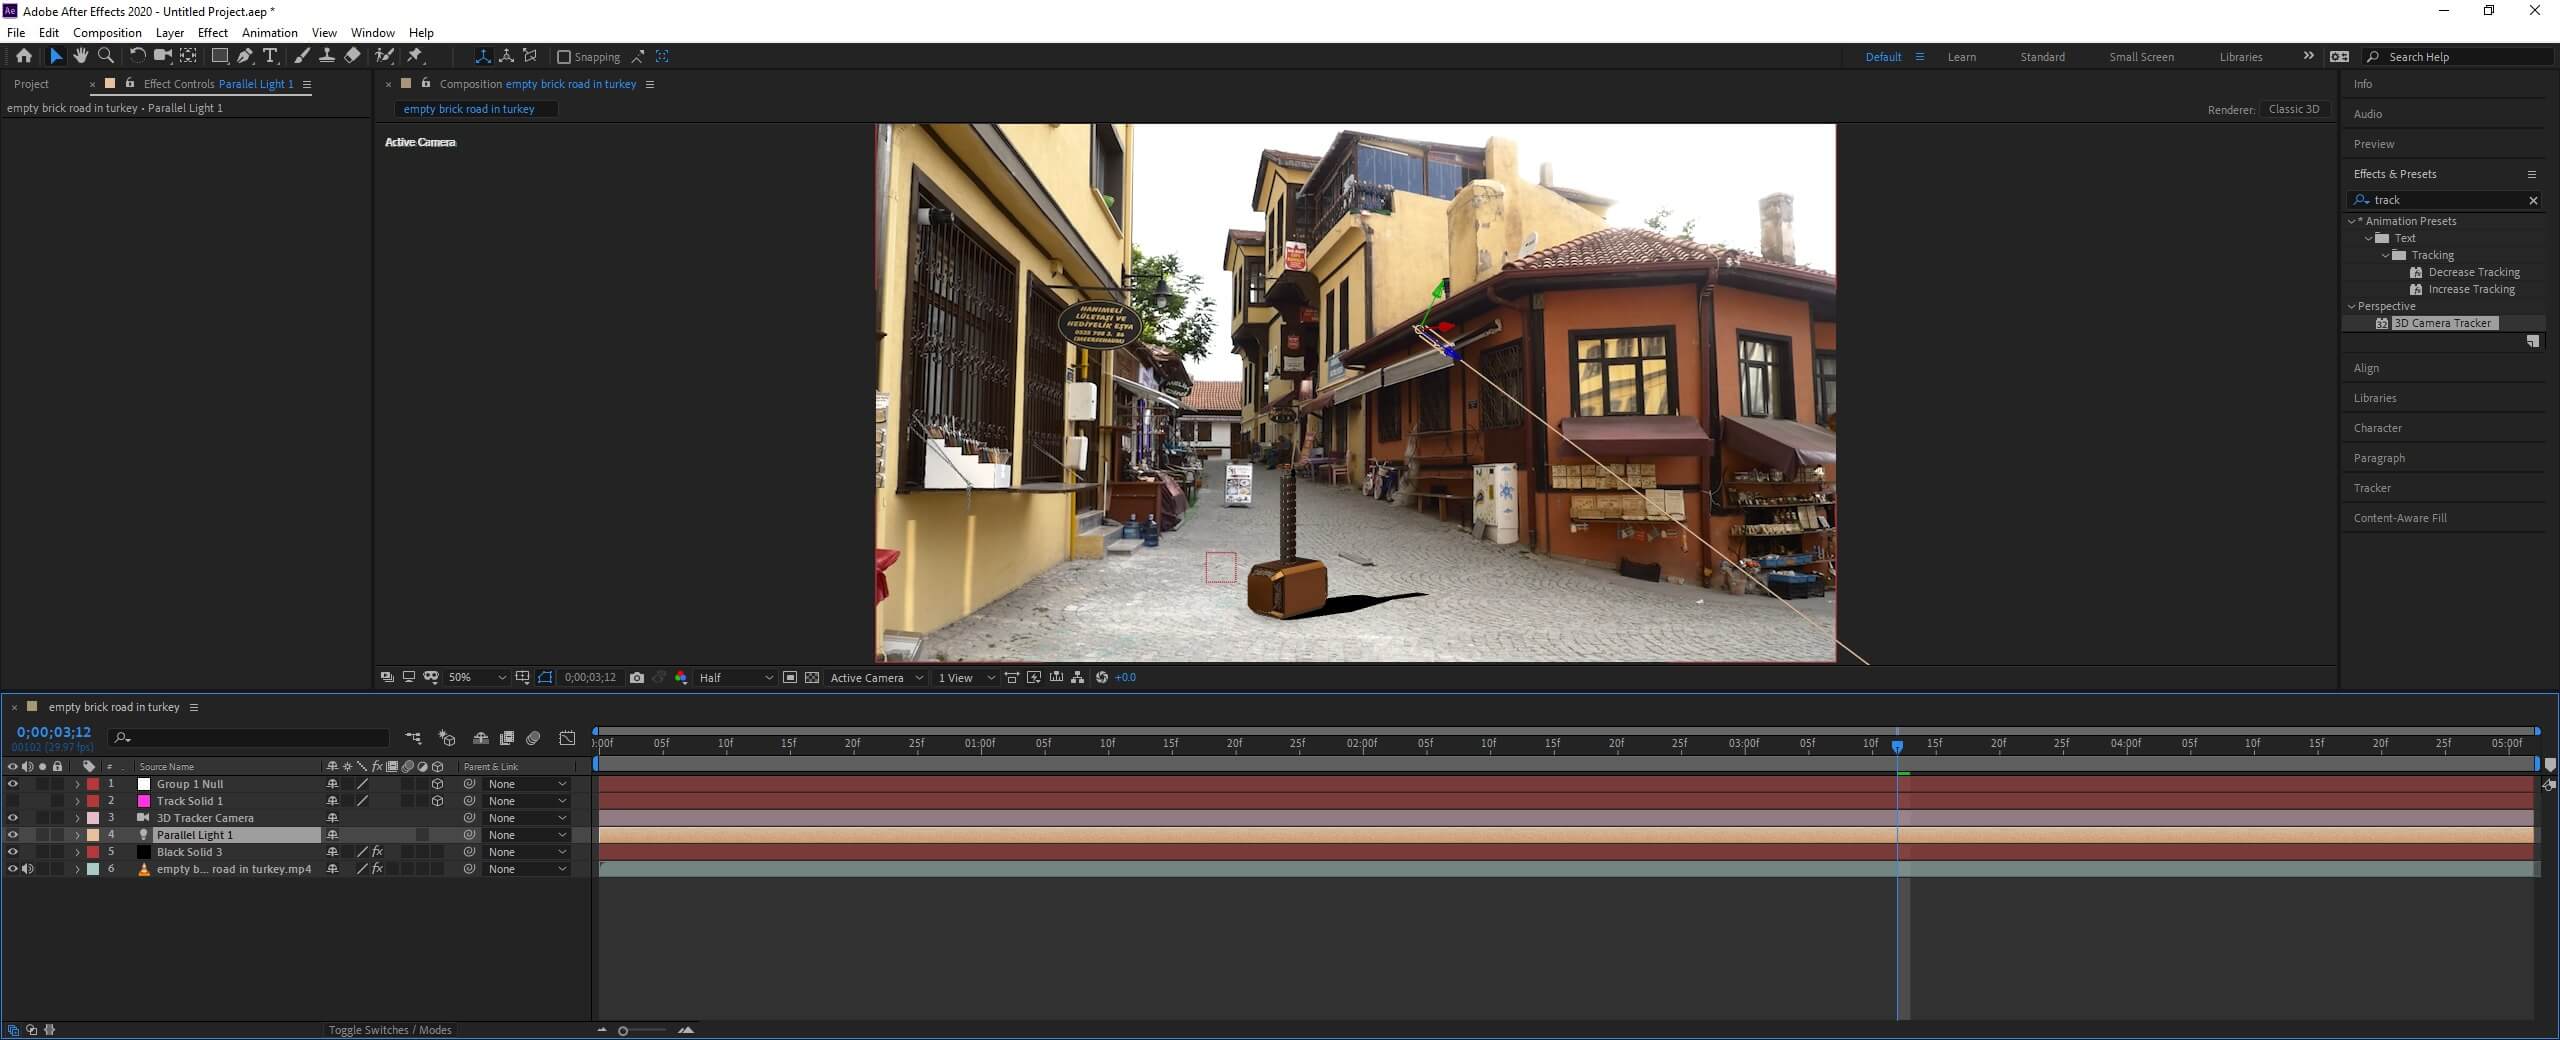
Task: Select the Pen tool in toolbar
Action: click(x=245, y=56)
